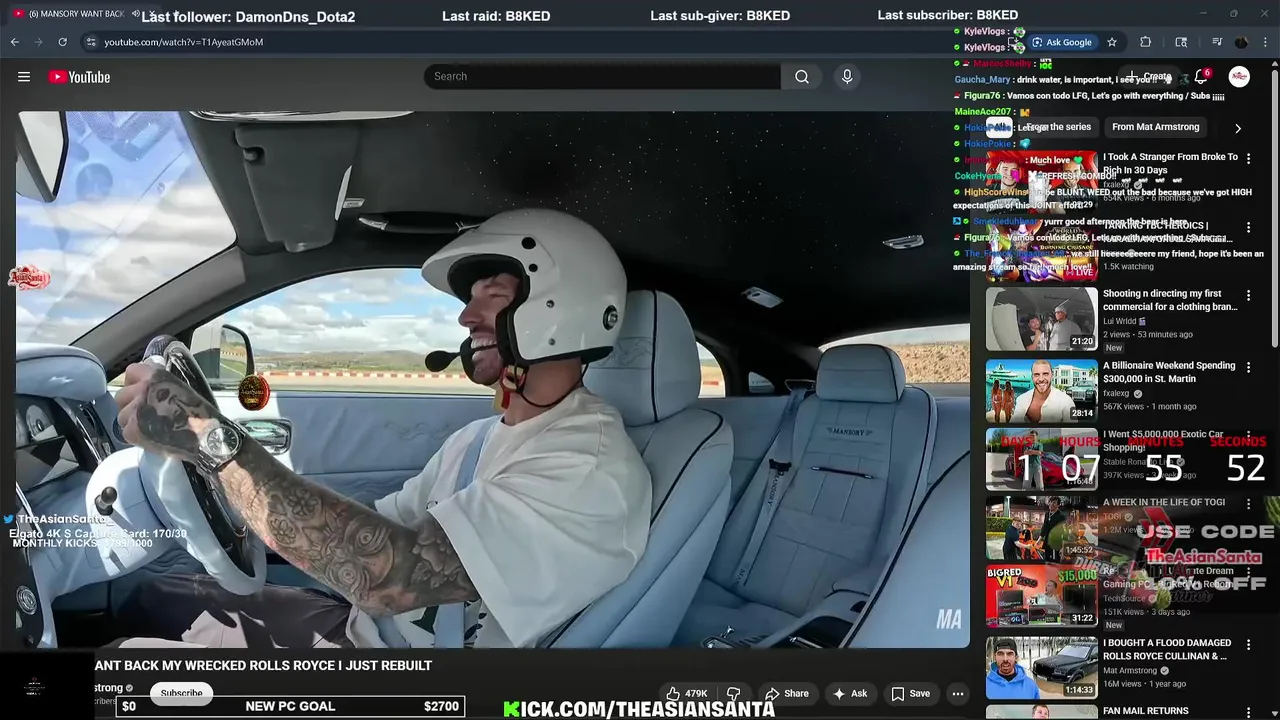This screenshot has width=1280, height=720.
Task: Start voice search with the microphone icon
Action: tap(847, 77)
